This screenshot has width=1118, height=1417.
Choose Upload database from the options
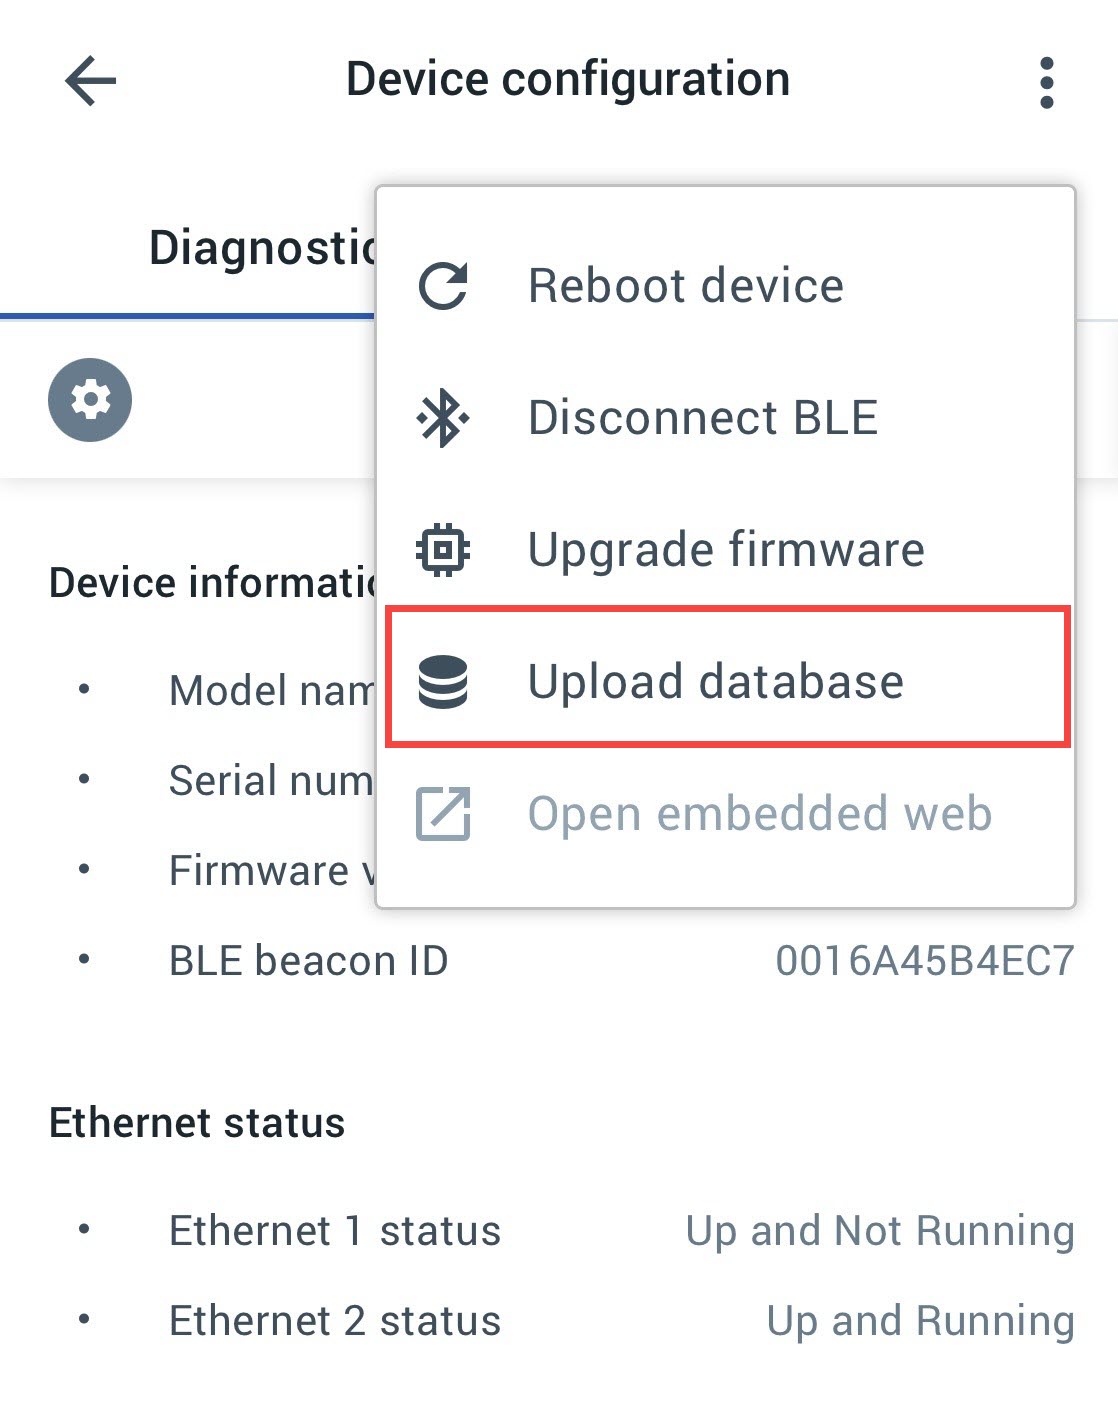(716, 682)
